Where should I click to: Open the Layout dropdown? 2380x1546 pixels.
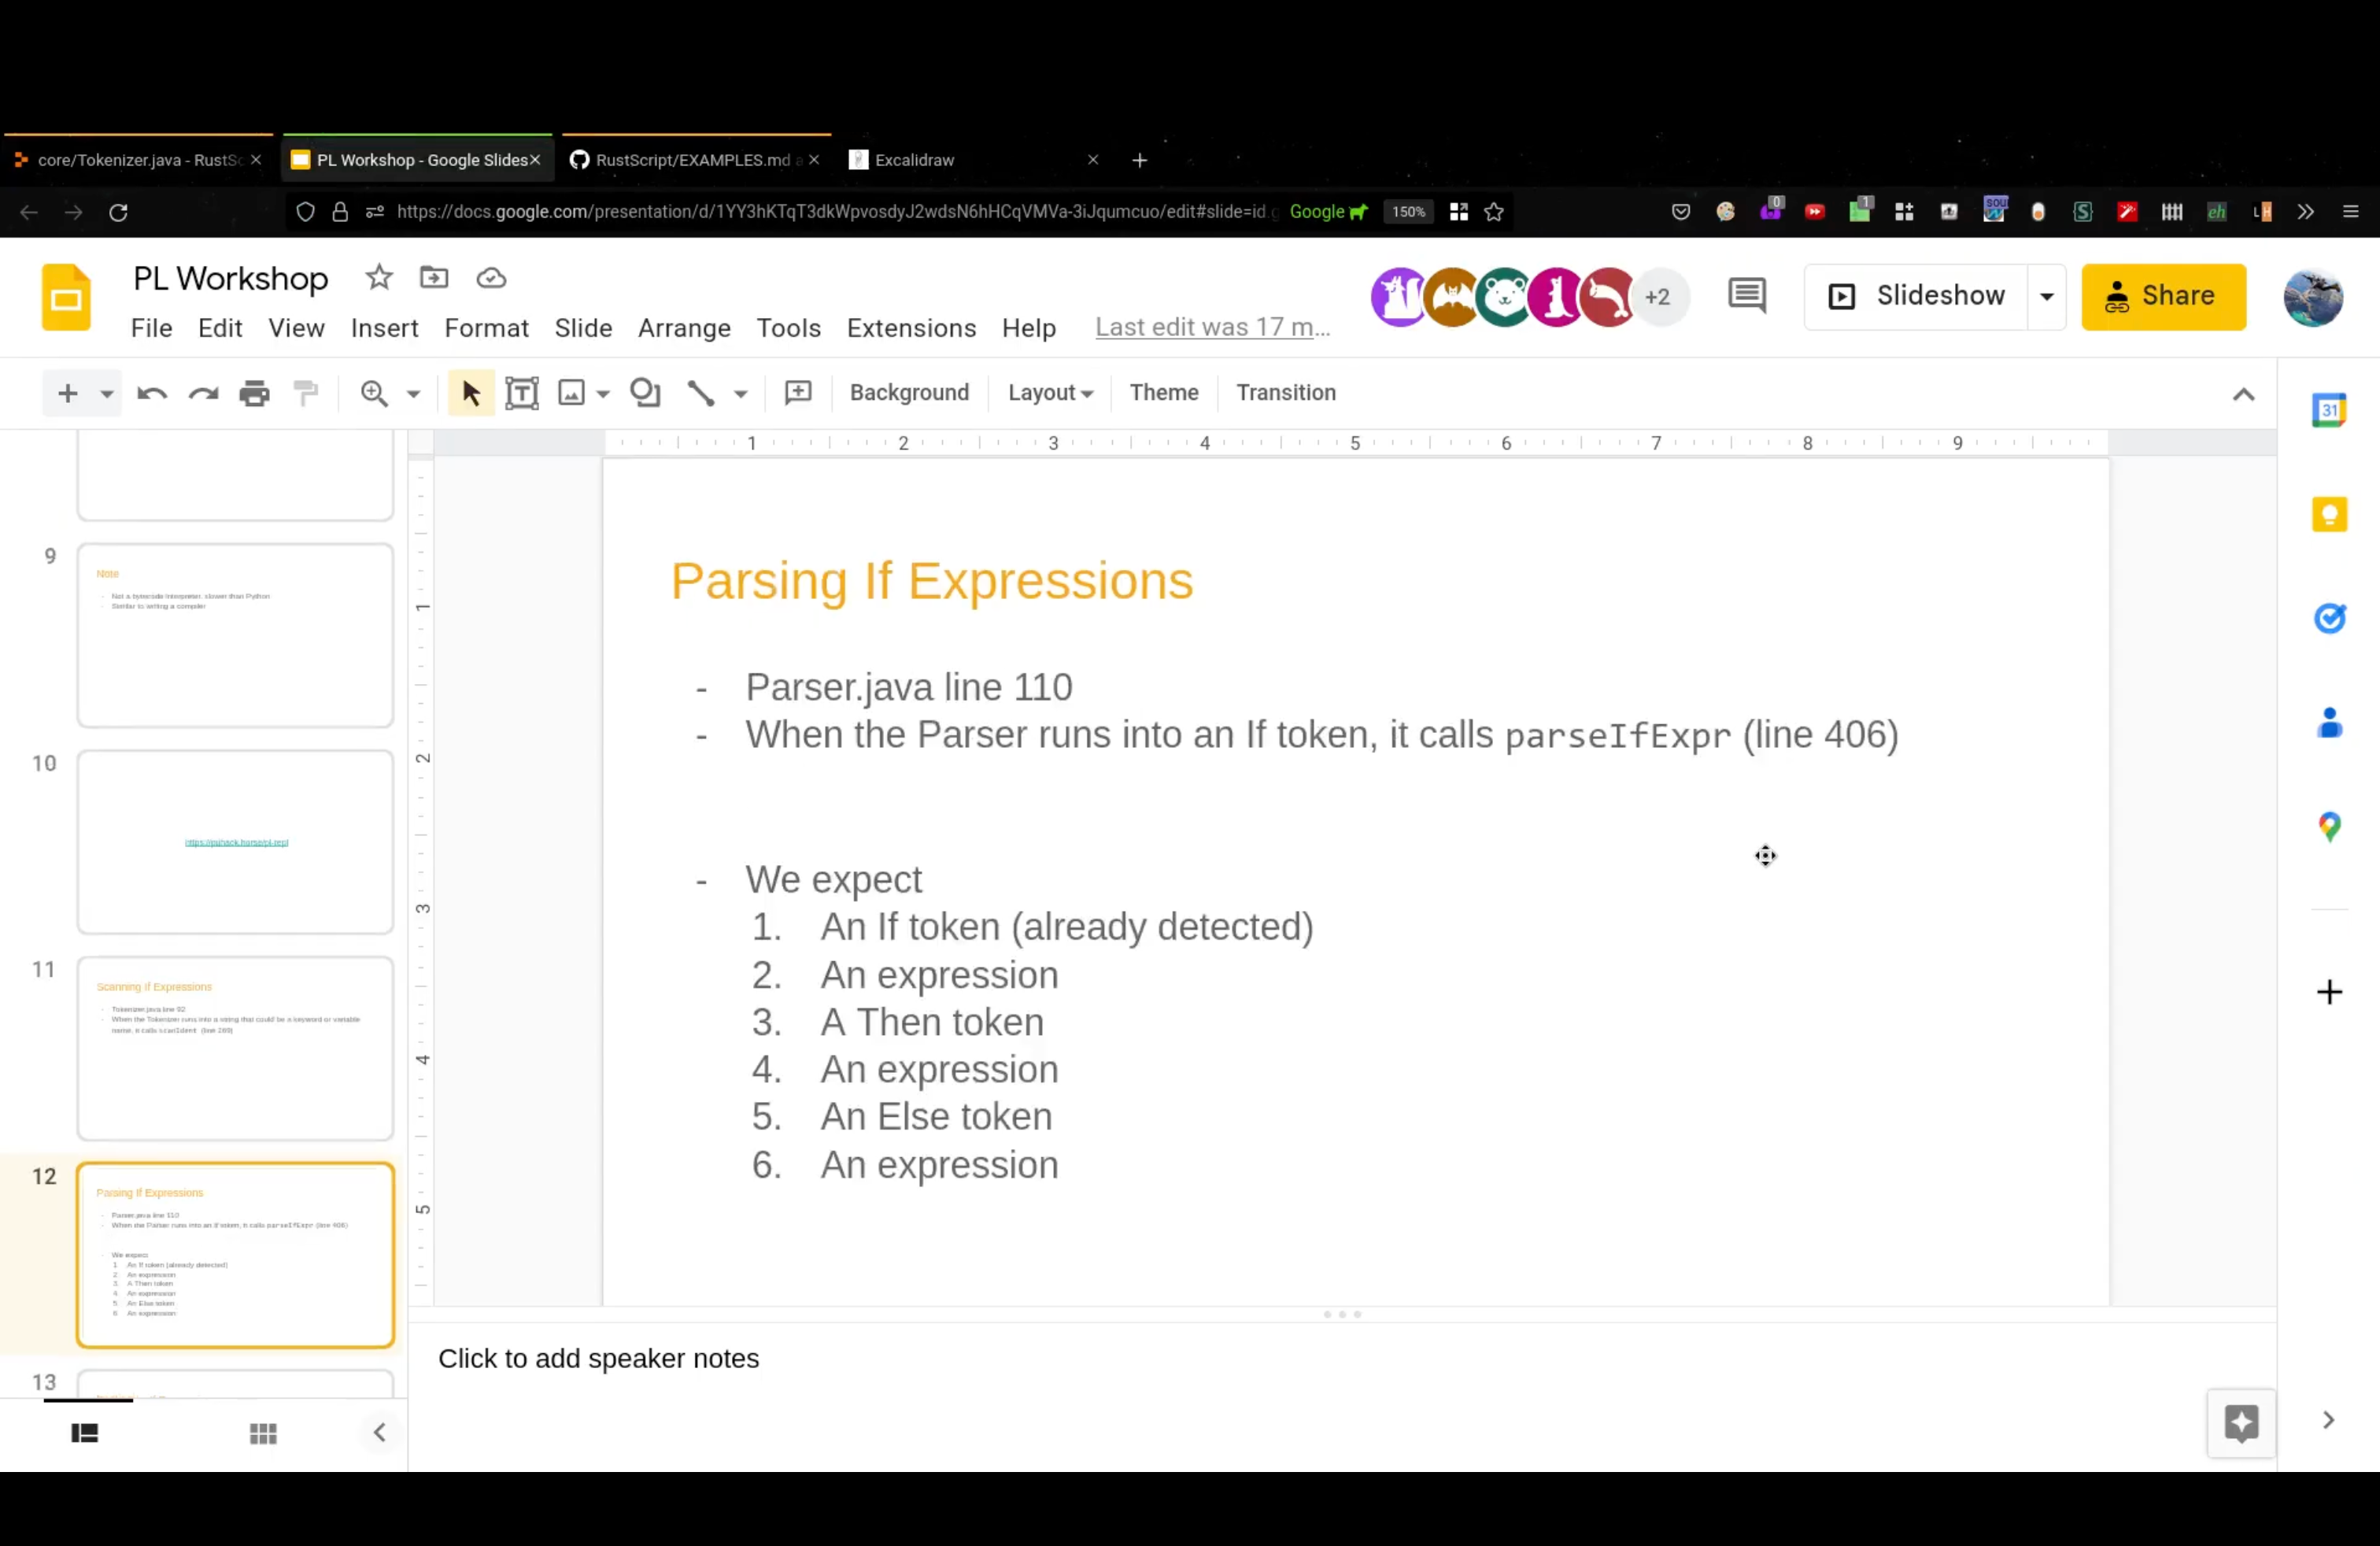pyautogui.click(x=1050, y=393)
